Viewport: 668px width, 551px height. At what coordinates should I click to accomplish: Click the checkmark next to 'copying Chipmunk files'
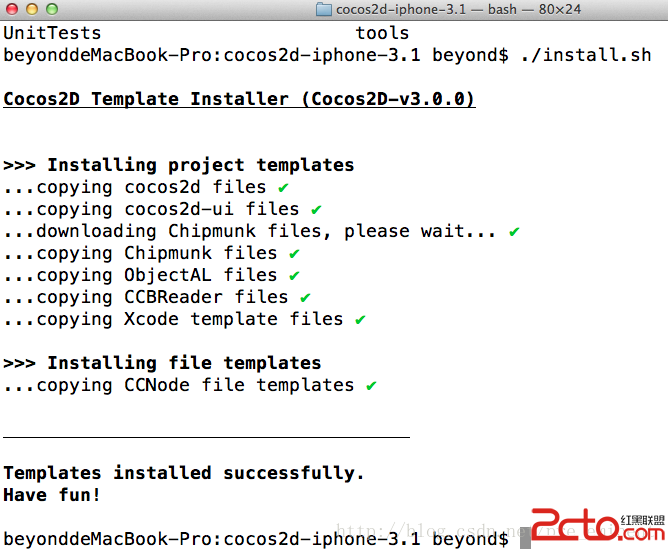(294, 253)
